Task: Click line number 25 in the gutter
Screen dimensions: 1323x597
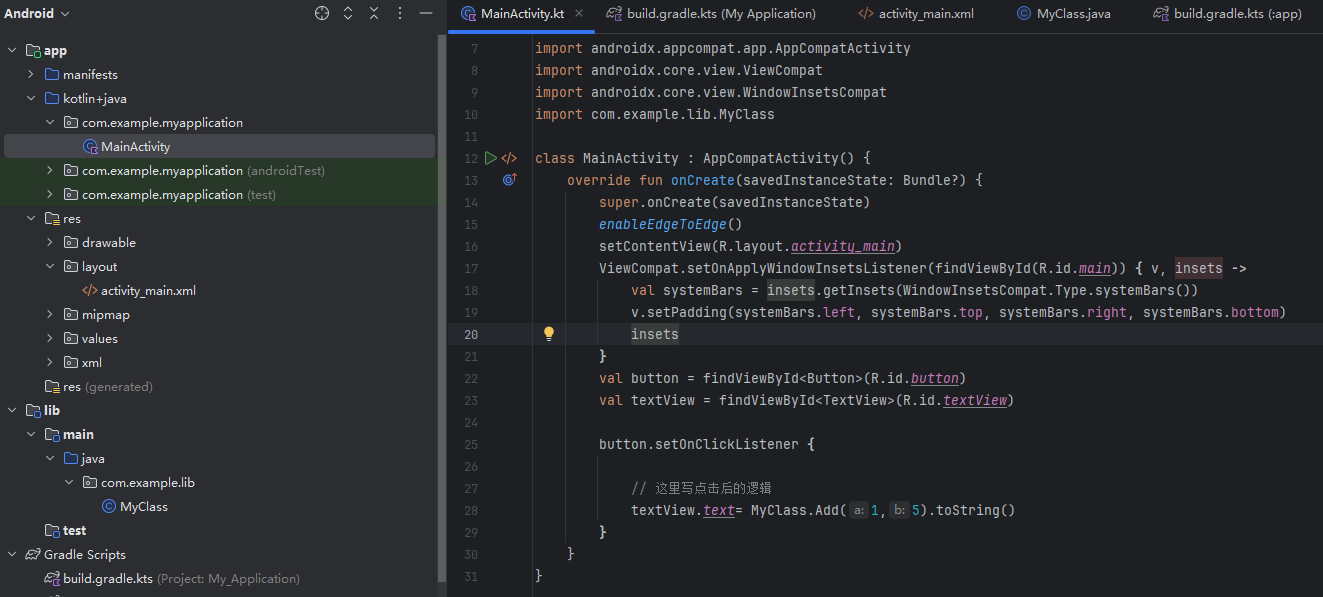Action: [471, 444]
